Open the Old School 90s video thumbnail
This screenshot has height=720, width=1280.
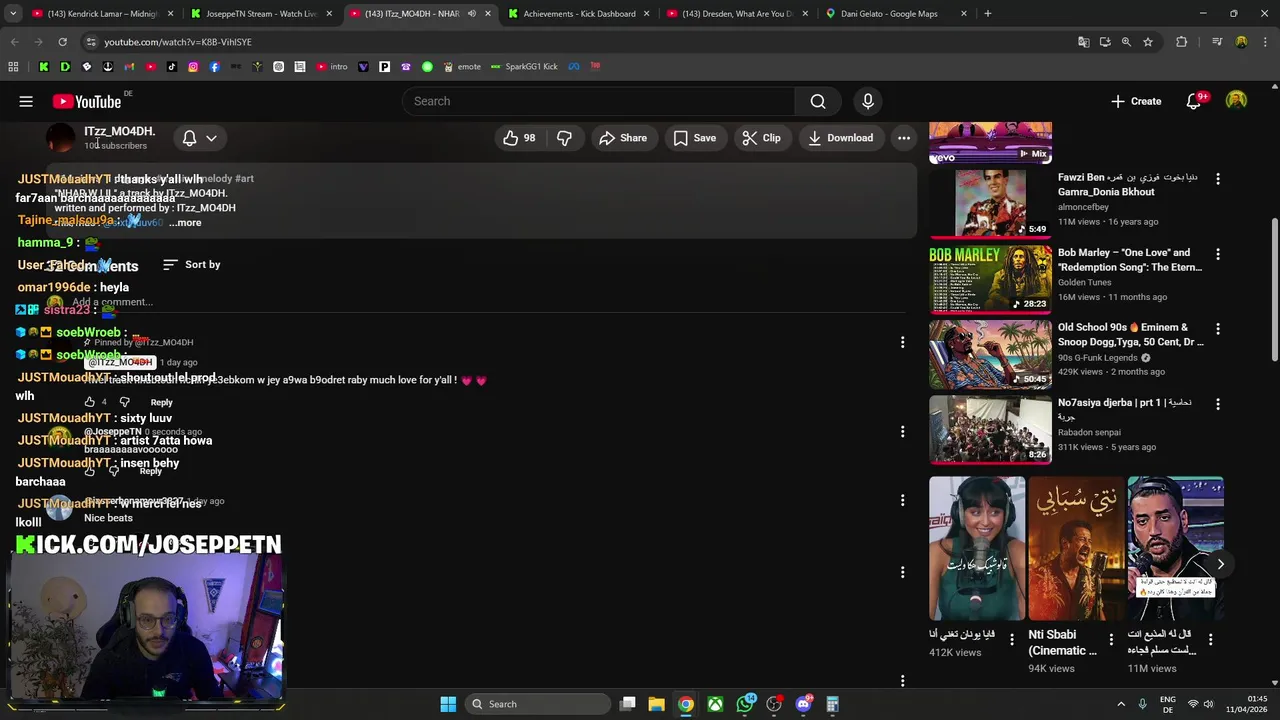click(990, 354)
